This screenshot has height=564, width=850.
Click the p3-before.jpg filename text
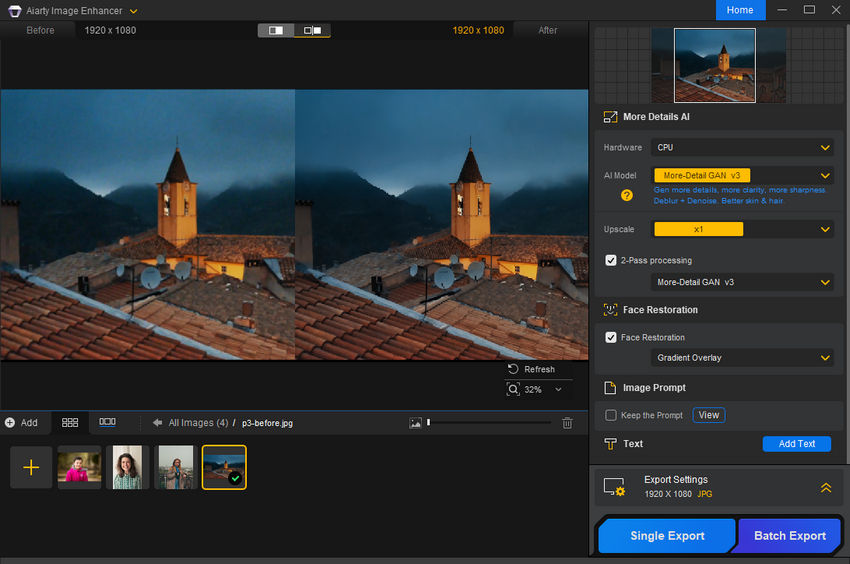point(267,423)
